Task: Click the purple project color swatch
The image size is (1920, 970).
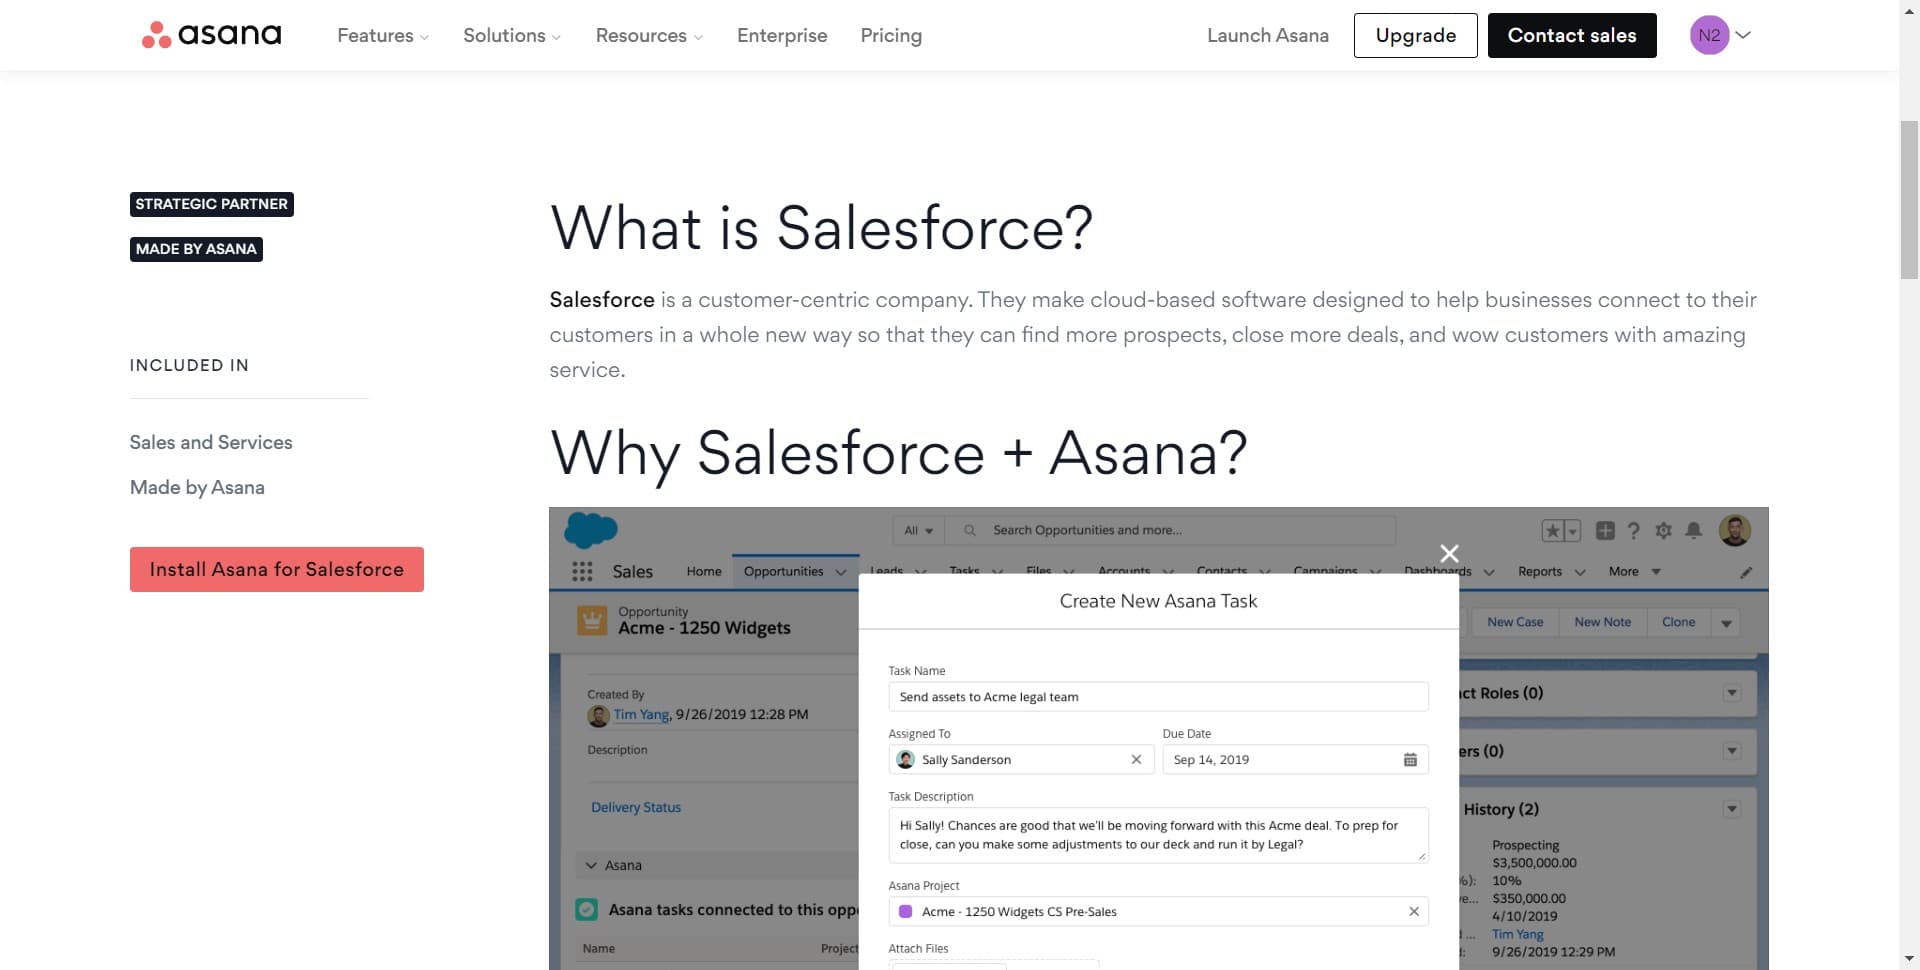Action: (906, 911)
